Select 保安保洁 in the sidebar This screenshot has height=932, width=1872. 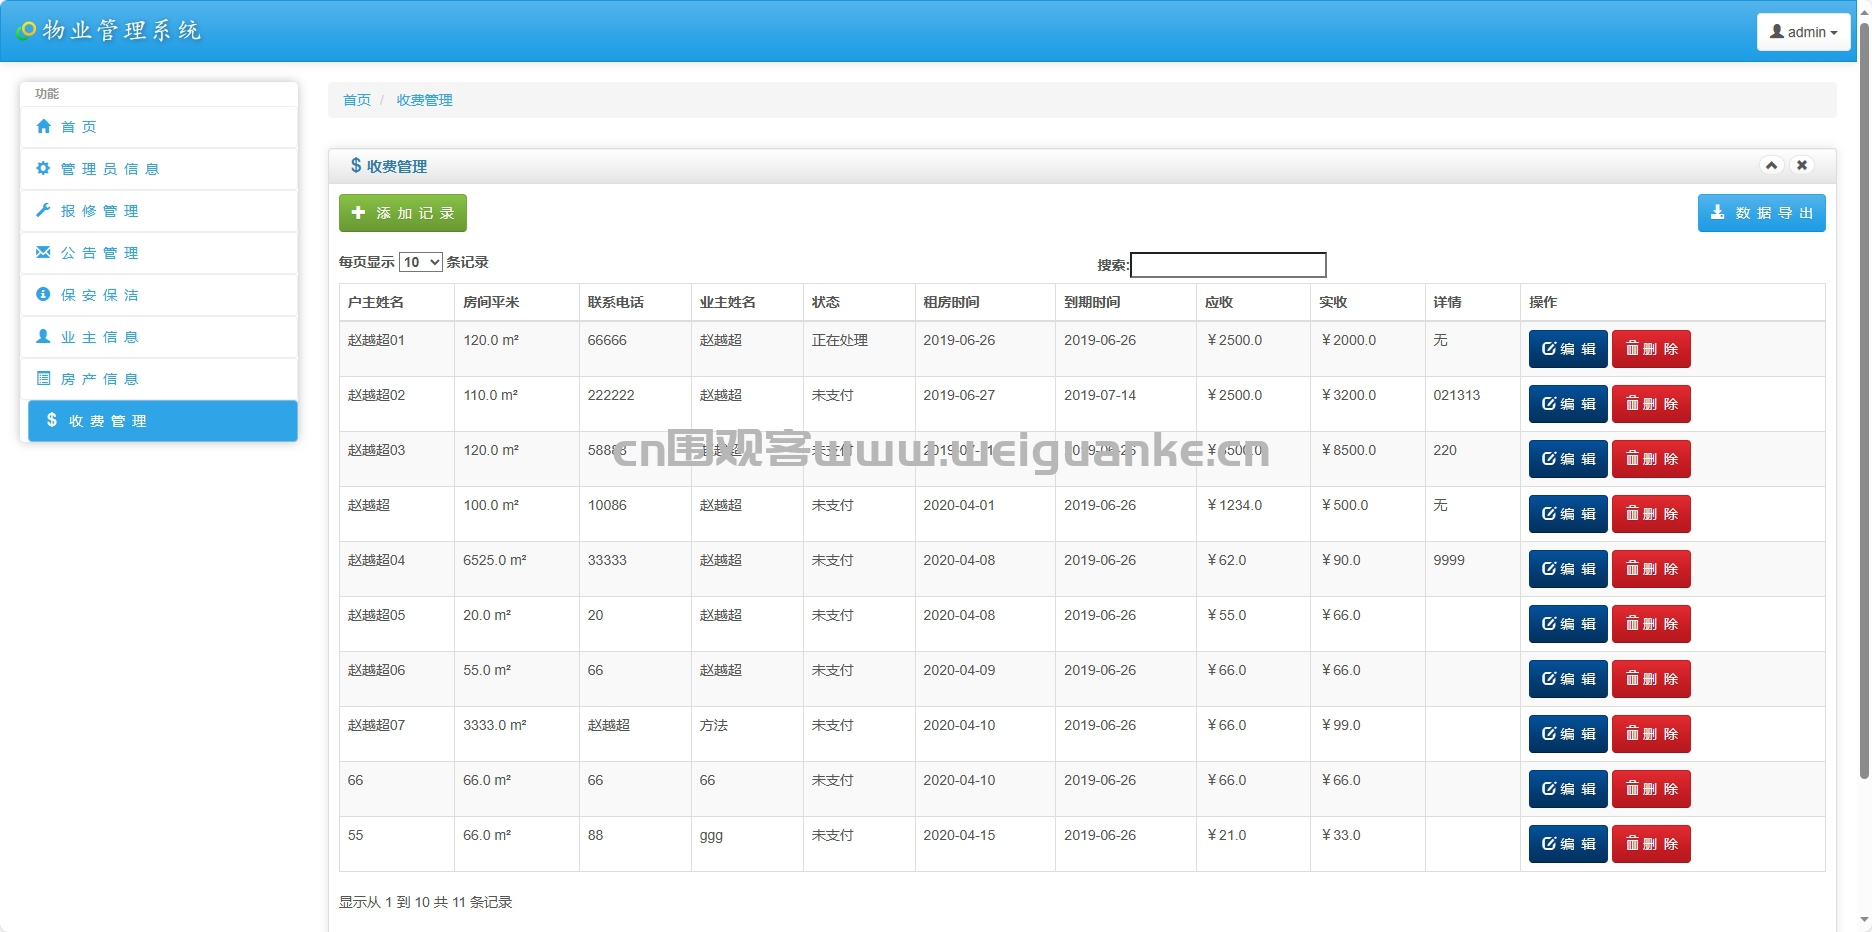point(159,295)
